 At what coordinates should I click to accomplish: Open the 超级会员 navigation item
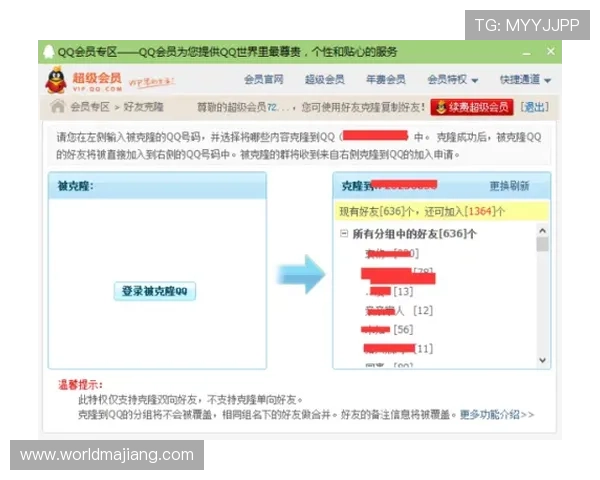click(324, 79)
